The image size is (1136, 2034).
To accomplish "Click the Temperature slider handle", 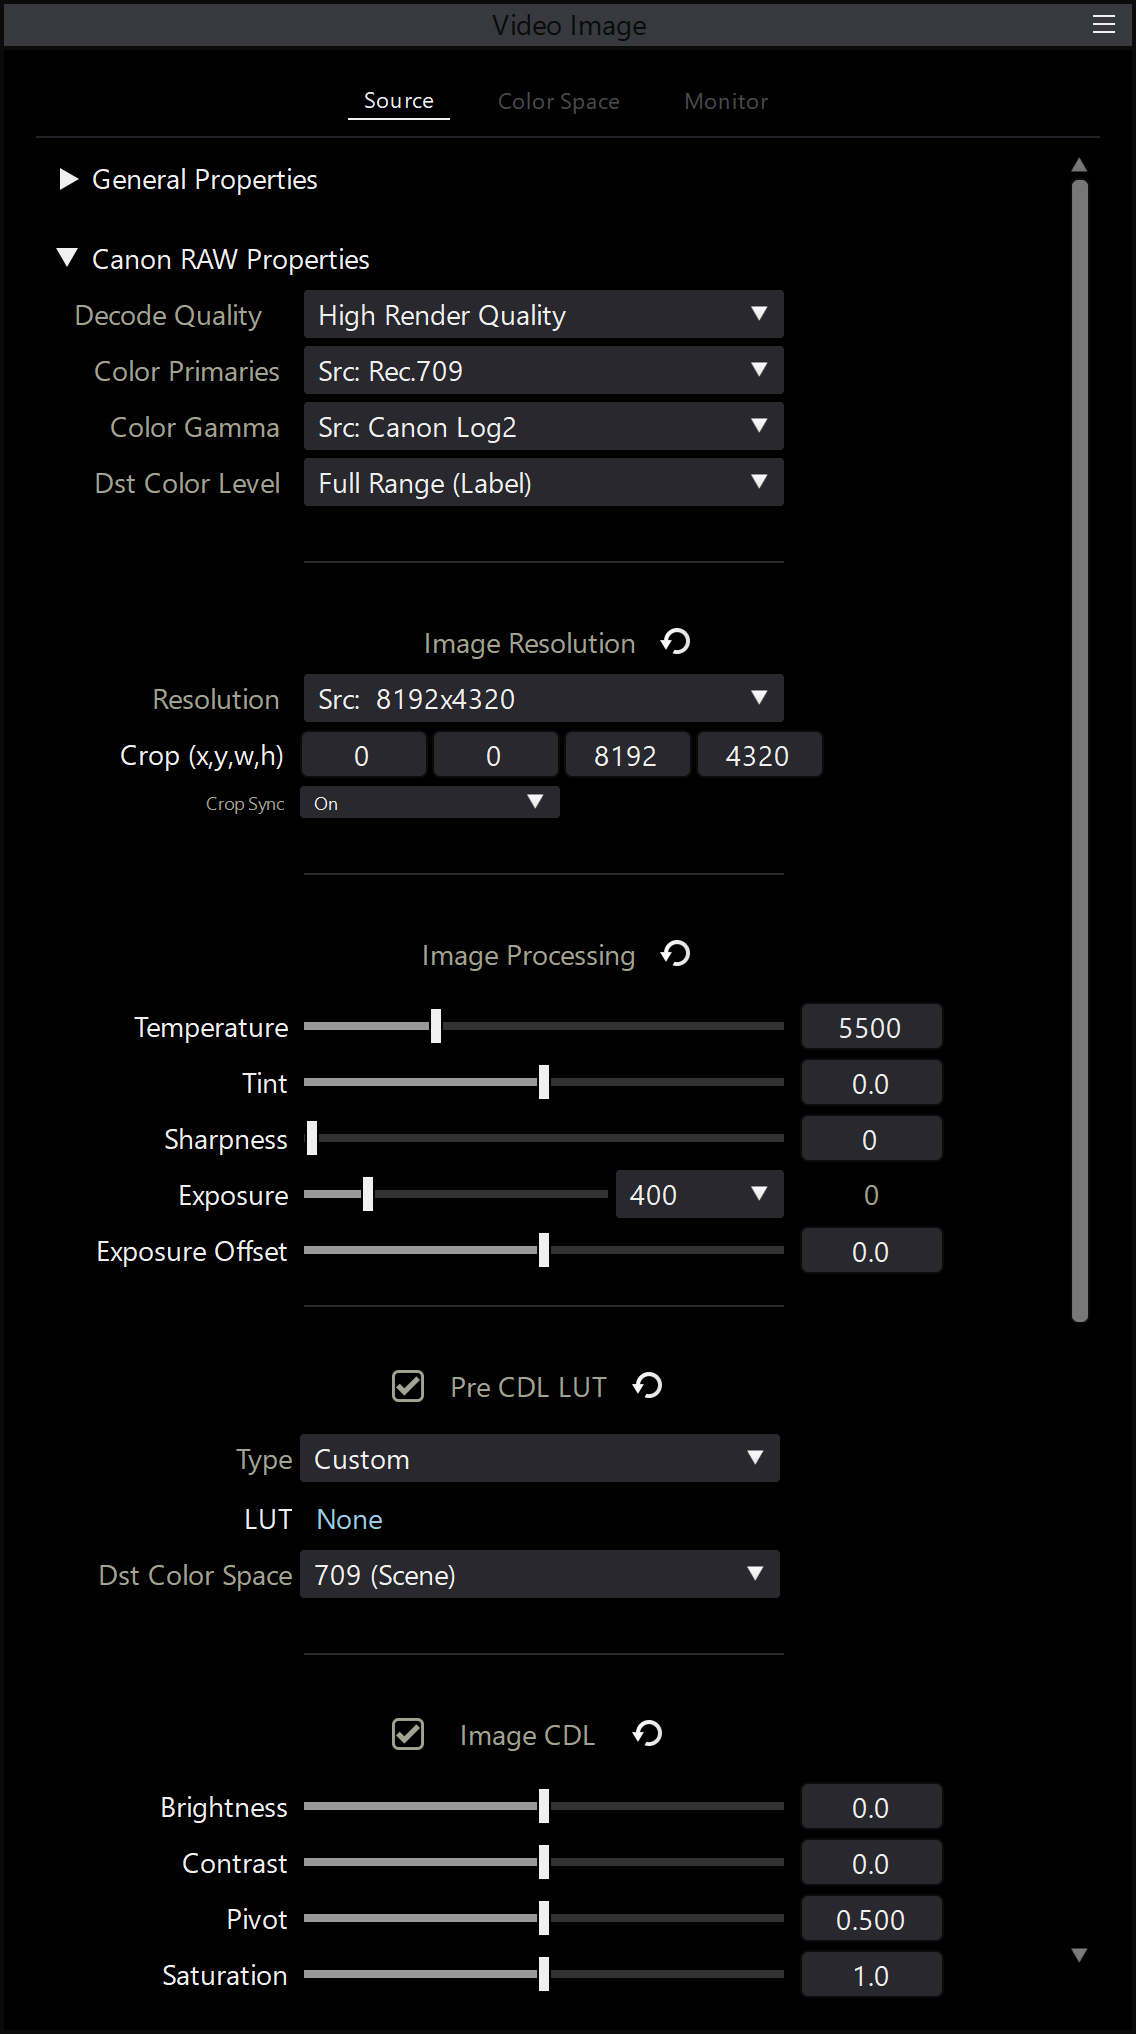I will pyautogui.click(x=436, y=1026).
